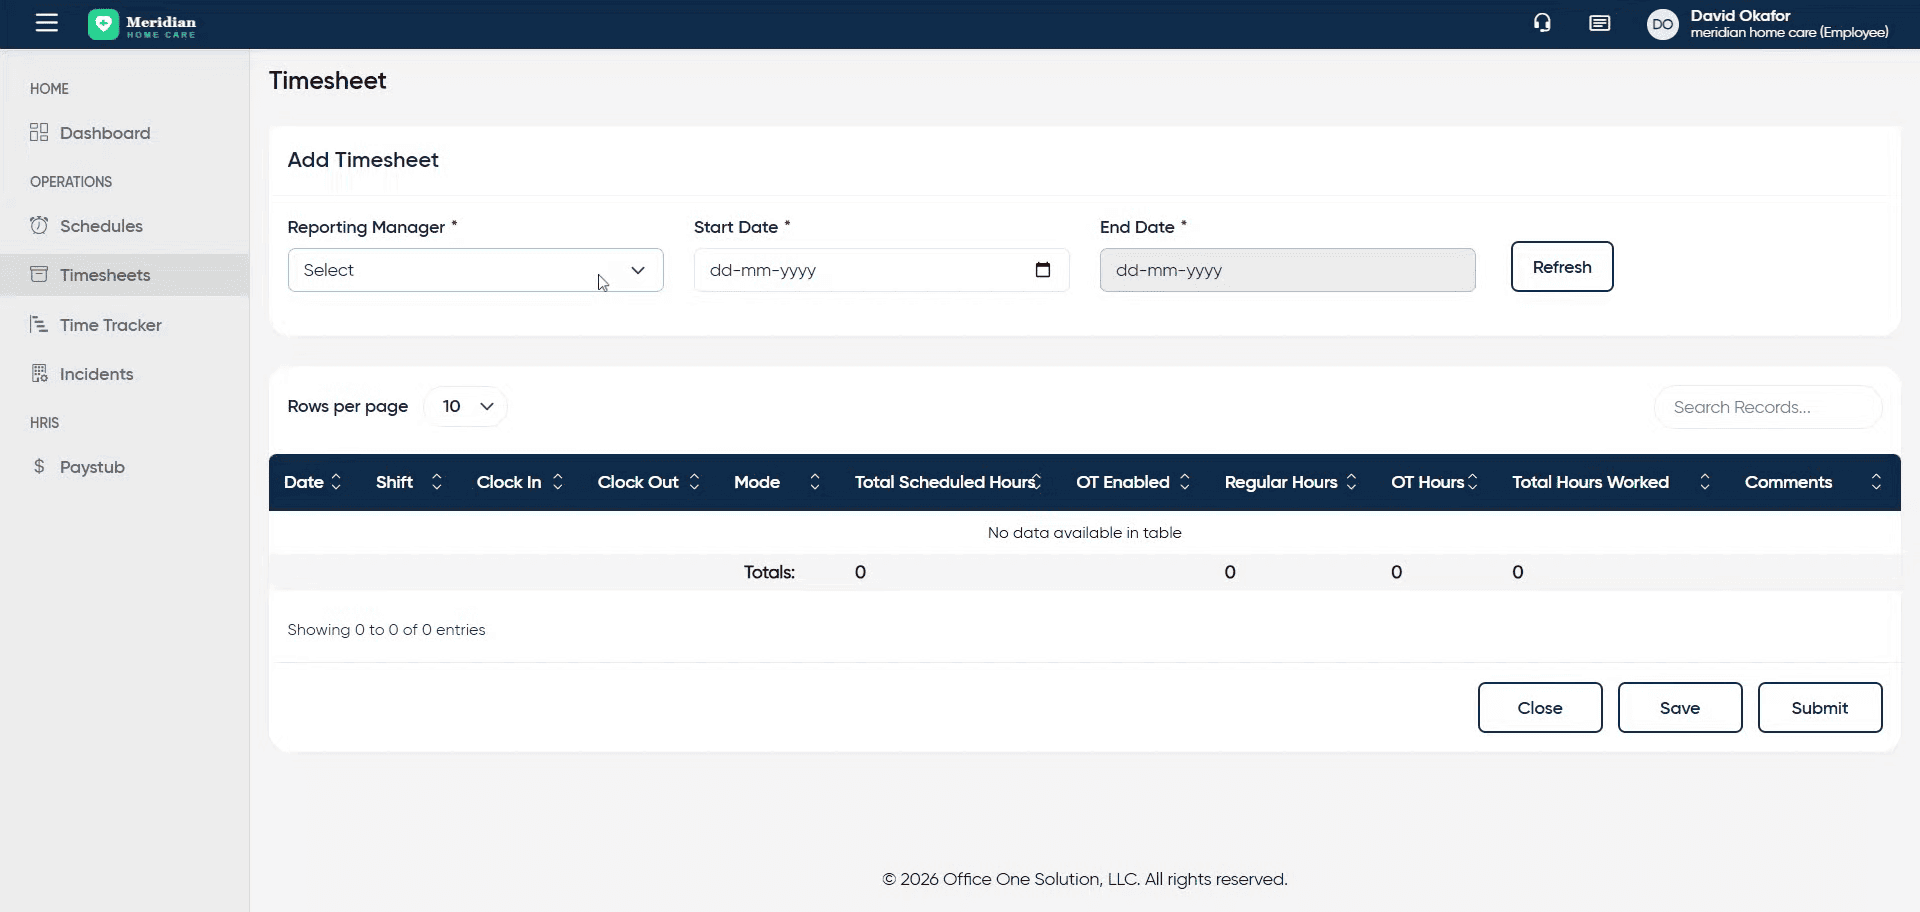Open the calendar picker in Start Date
Image resolution: width=1920 pixels, height=912 pixels.
click(x=1042, y=270)
